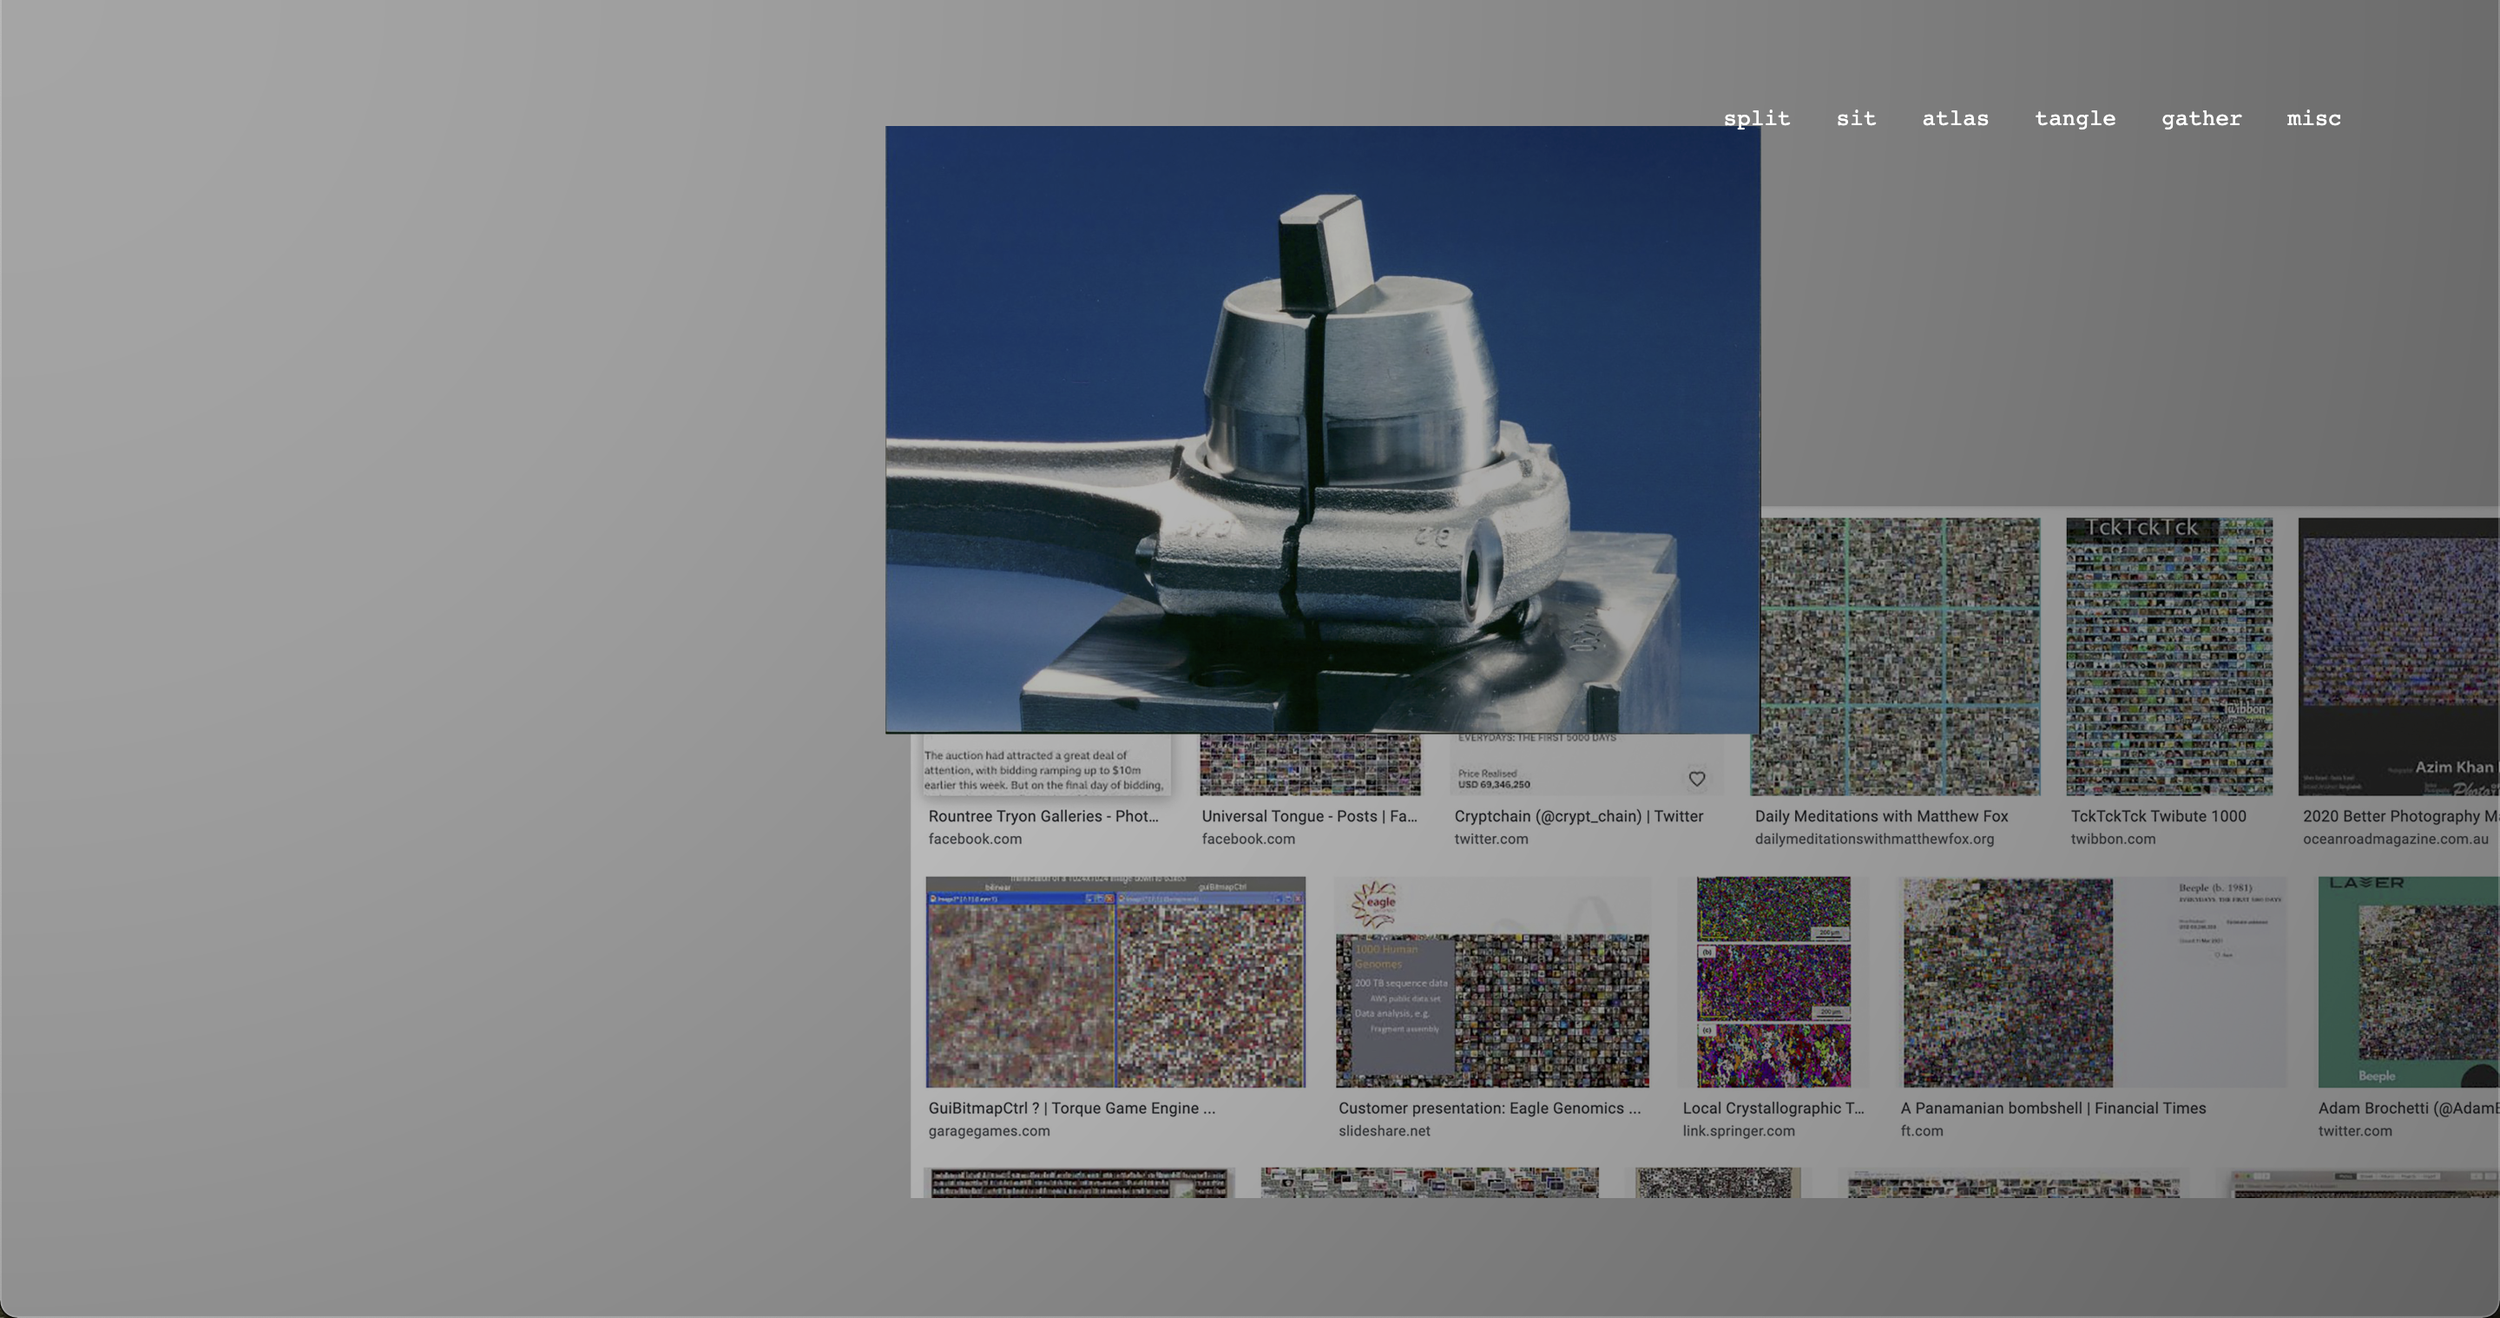Click auction text snippet thumbnail
The width and height of the screenshot is (2500, 1318).
(1046, 765)
